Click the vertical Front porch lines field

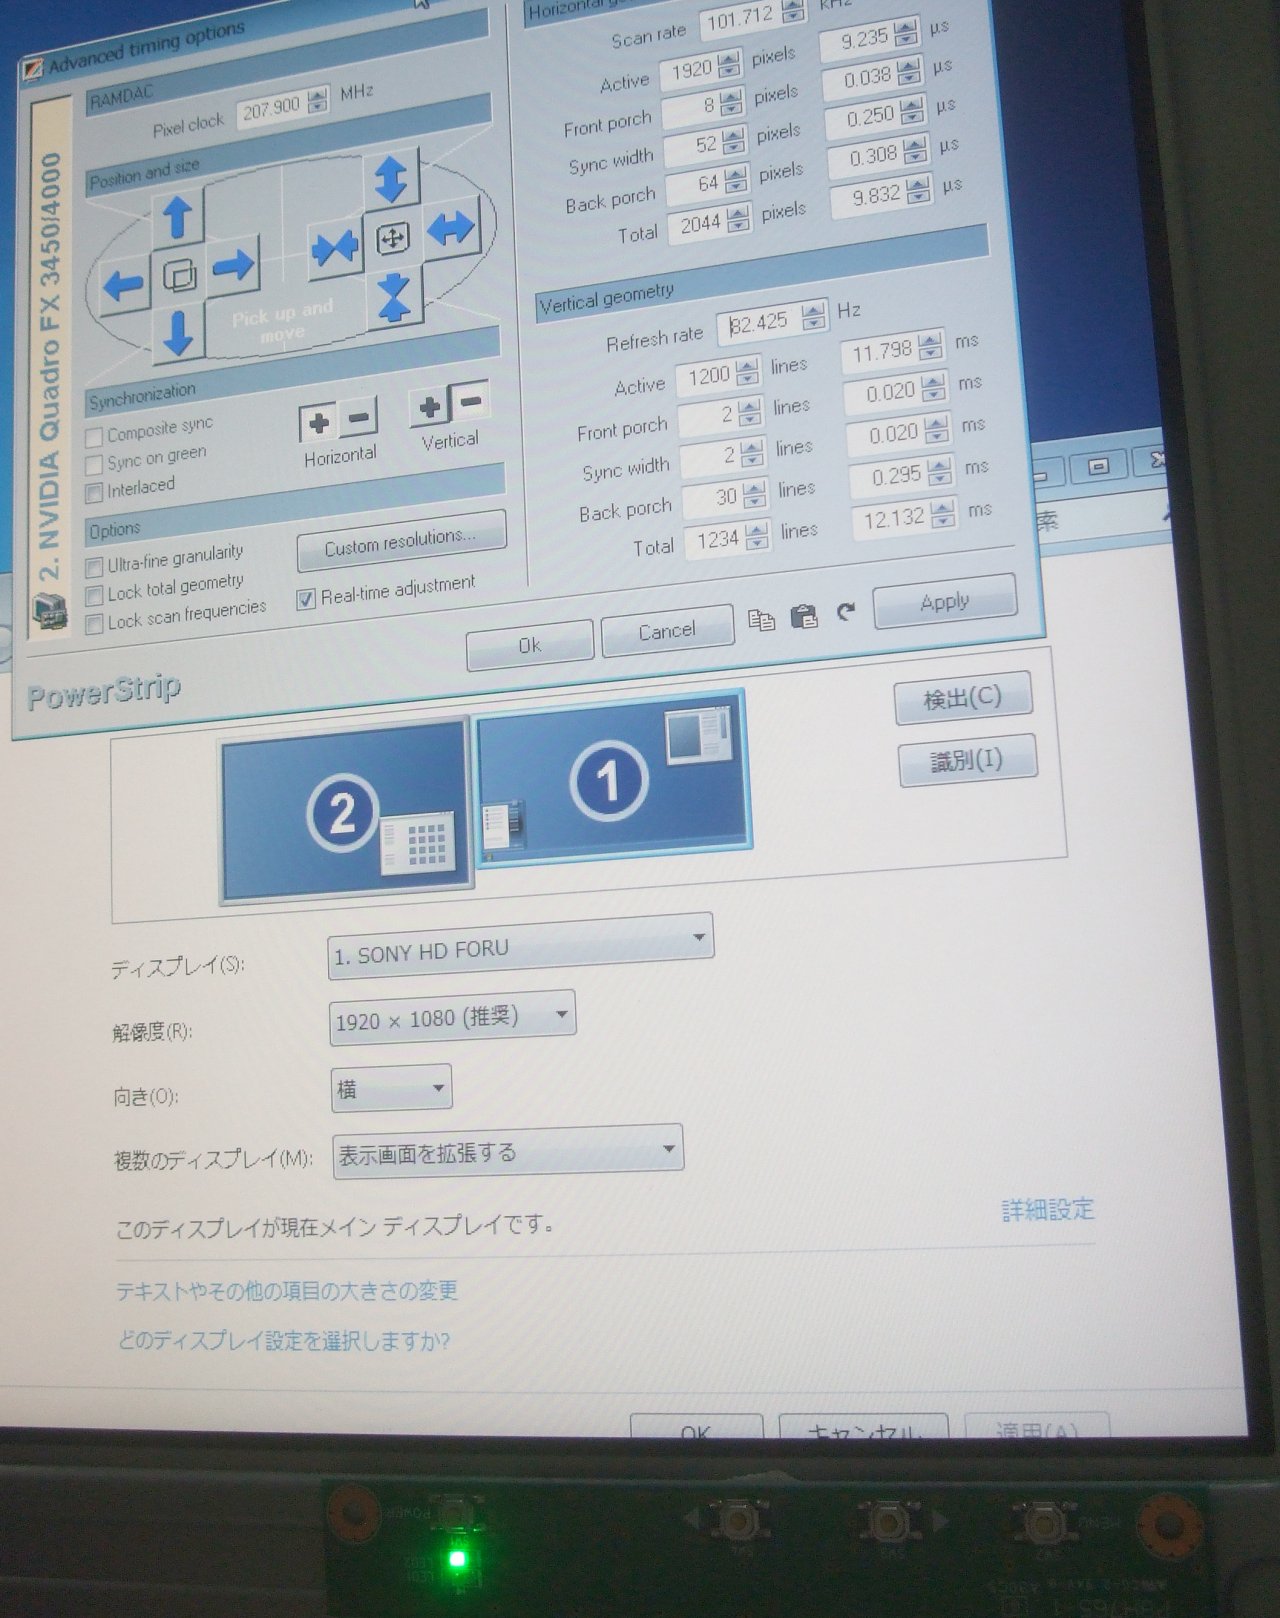coord(708,417)
